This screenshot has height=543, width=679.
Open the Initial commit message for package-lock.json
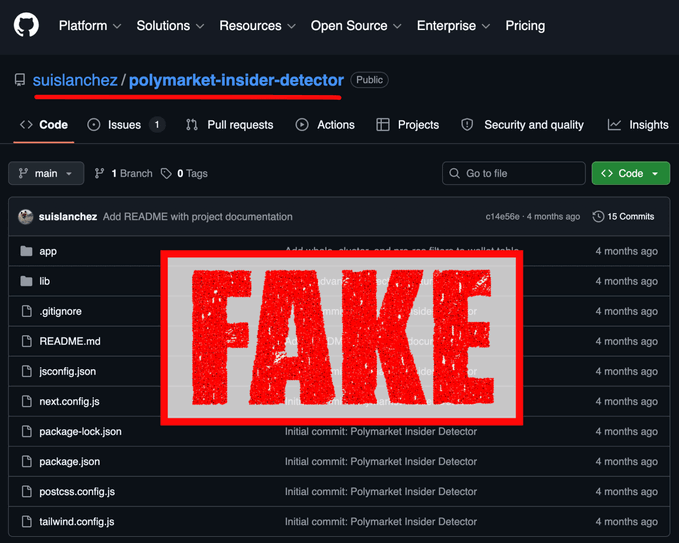click(x=381, y=432)
